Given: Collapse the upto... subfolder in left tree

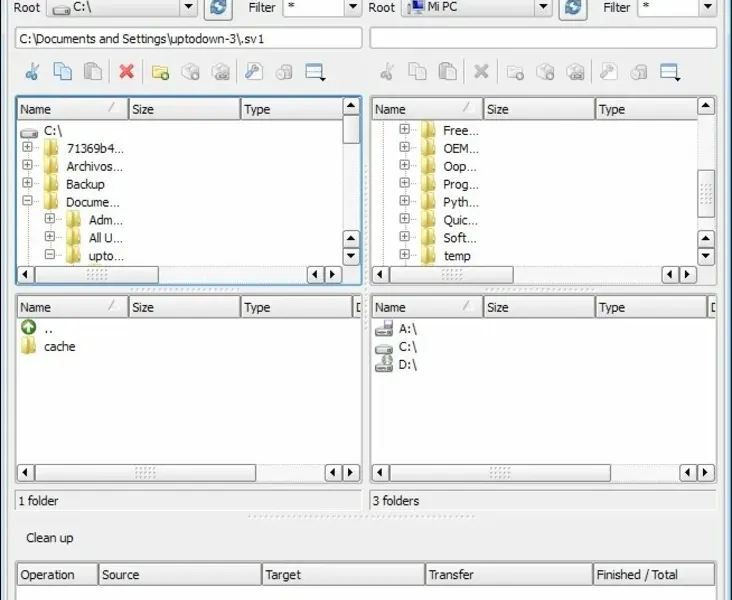Looking at the screenshot, I should click(x=49, y=254).
